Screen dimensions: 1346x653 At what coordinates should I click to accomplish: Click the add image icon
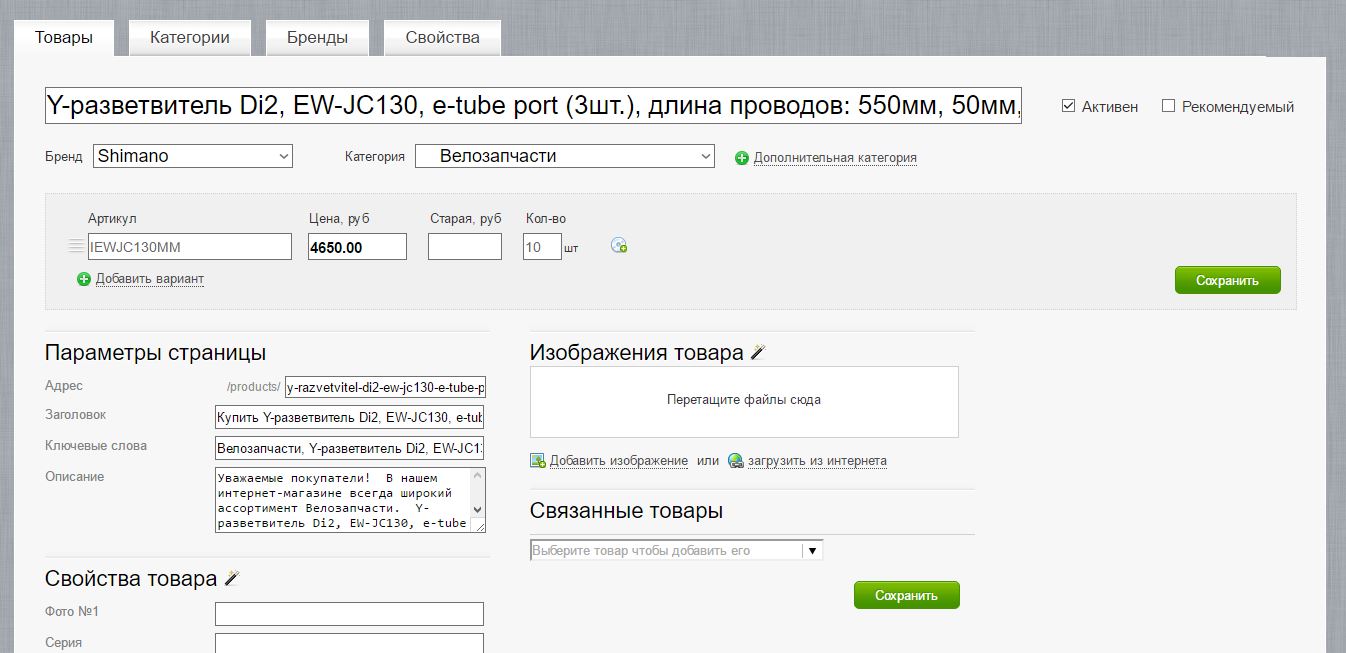coord(538,461)
